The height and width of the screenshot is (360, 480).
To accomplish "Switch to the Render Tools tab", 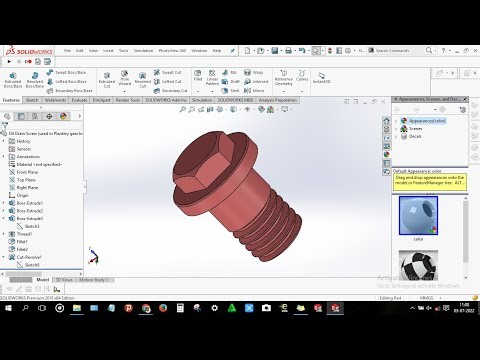I will point(128,100).
